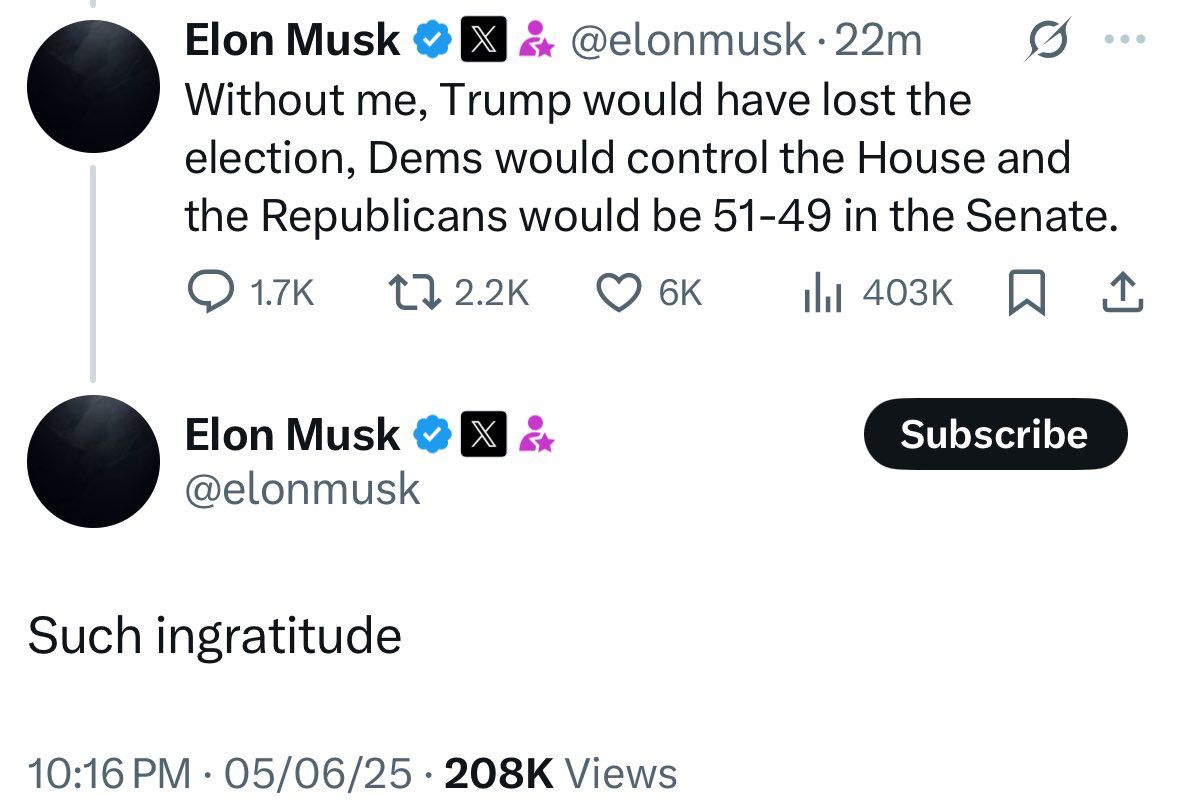Click the lower tweet's profile avatar
This screenshot has height=801, width=1179.
(93, 461)
